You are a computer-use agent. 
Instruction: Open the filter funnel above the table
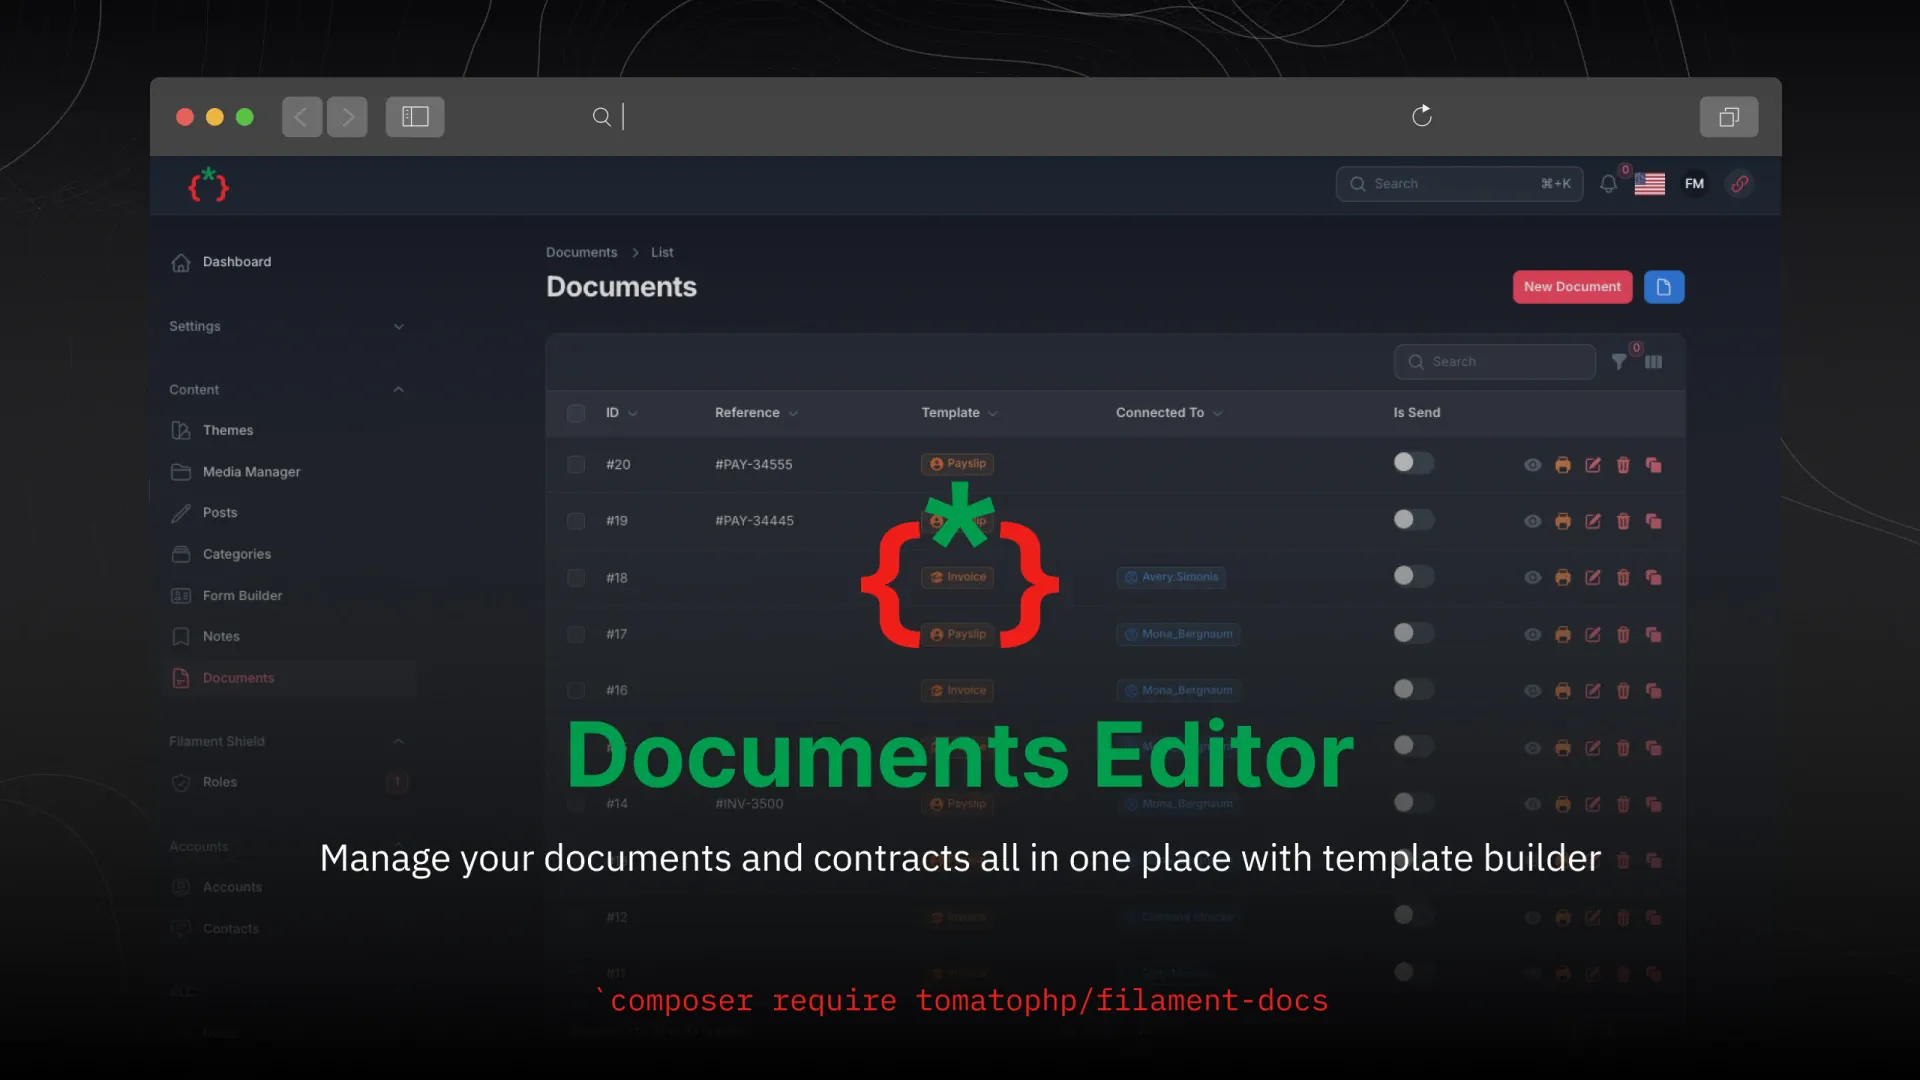1619,361
